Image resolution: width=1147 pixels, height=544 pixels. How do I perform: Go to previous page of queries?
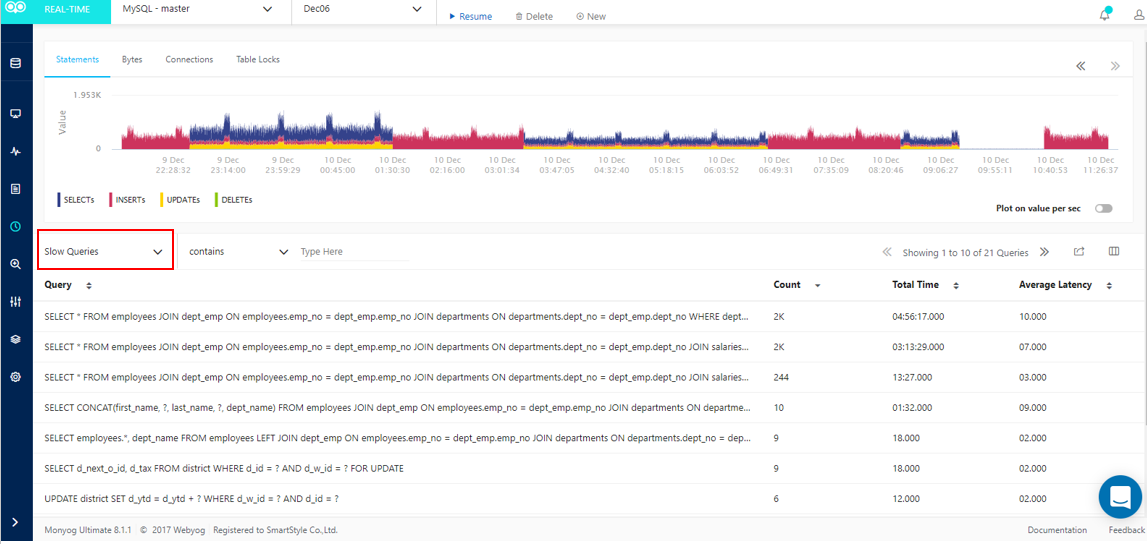click(887, 252)
